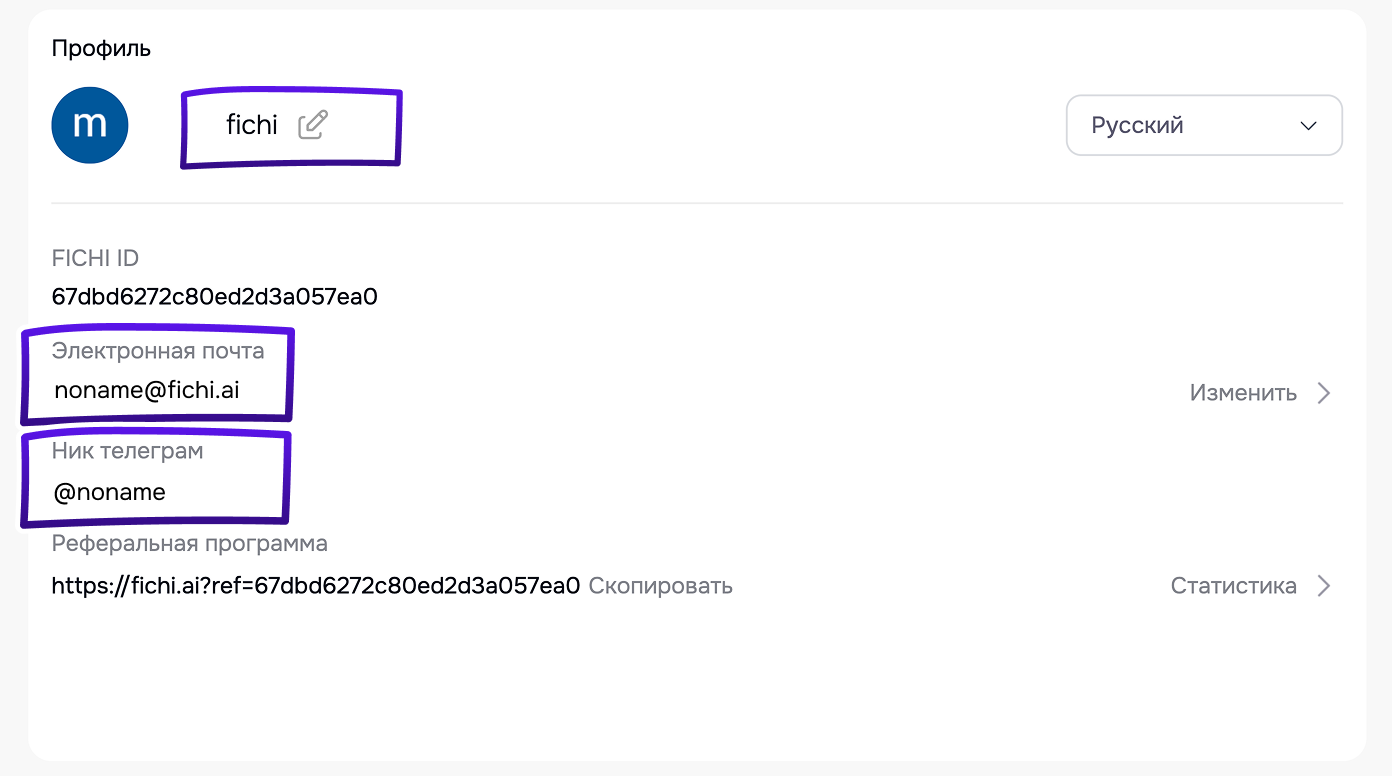Click Изменить to change the email
1392x776 pixels.
click(1243, 393)
